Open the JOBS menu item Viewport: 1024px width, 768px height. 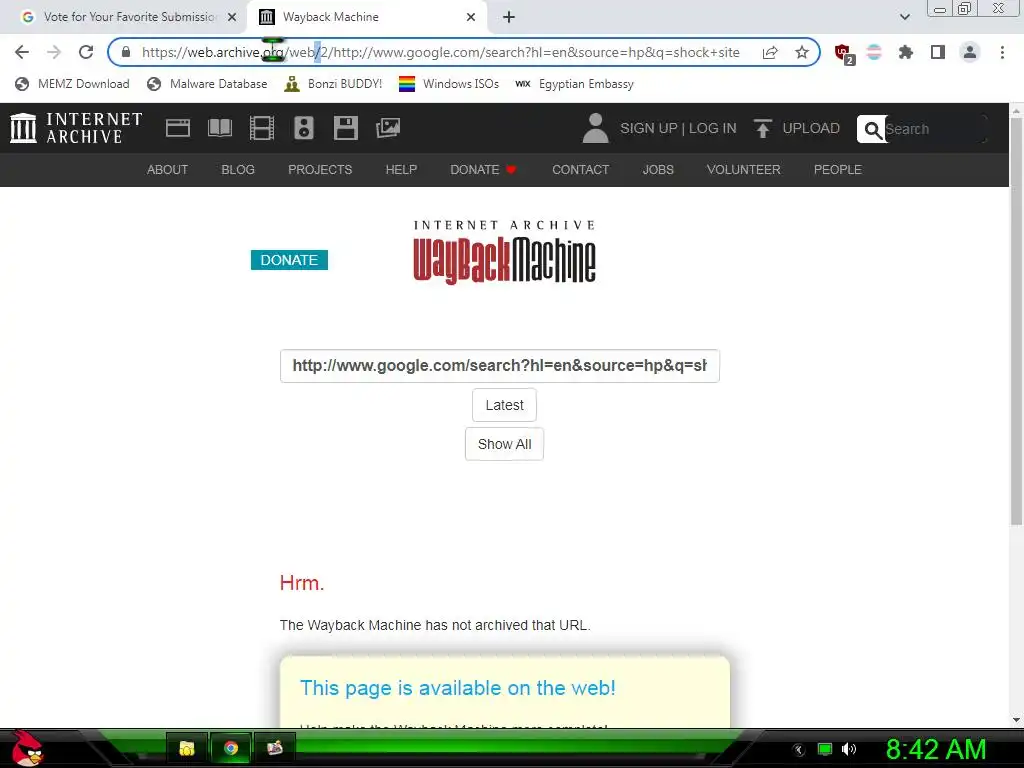pyautogui.click(x=658, y=170)
